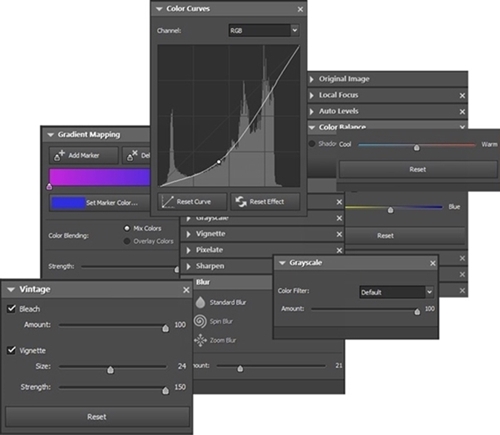Open the Channel RGB dropdown
Screen dimensions: 500x435
tap(294, 30)
